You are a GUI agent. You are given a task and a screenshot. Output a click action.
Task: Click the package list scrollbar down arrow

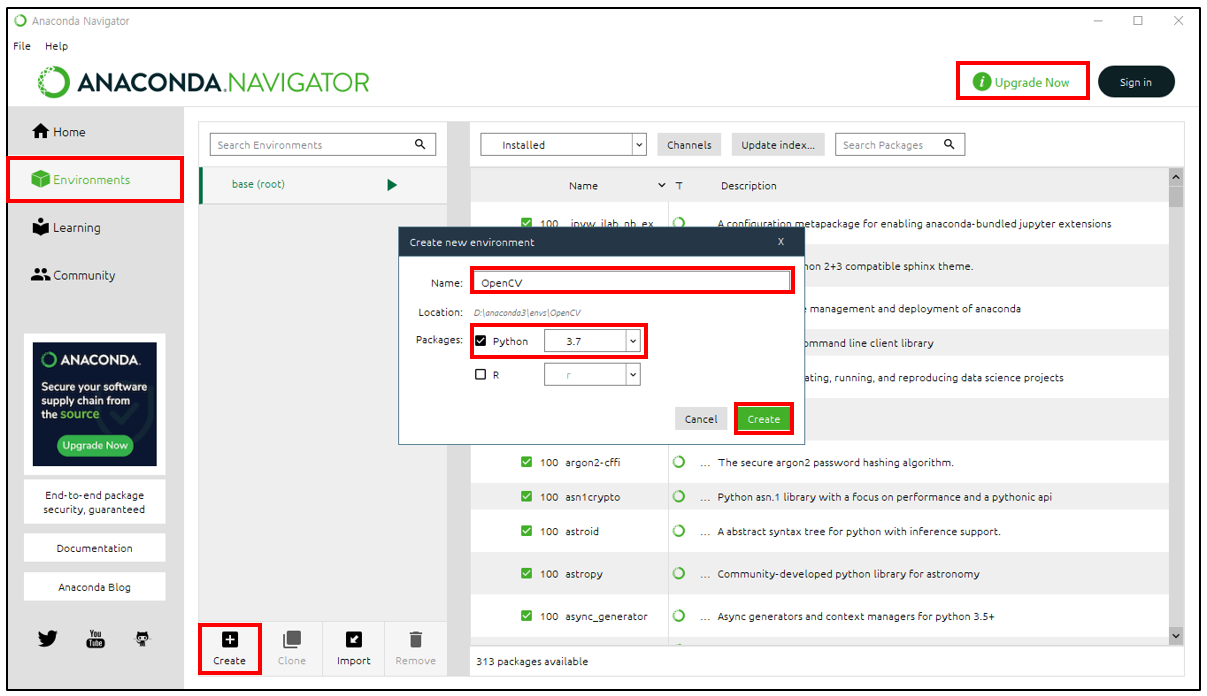click(x=1175, y=636)
